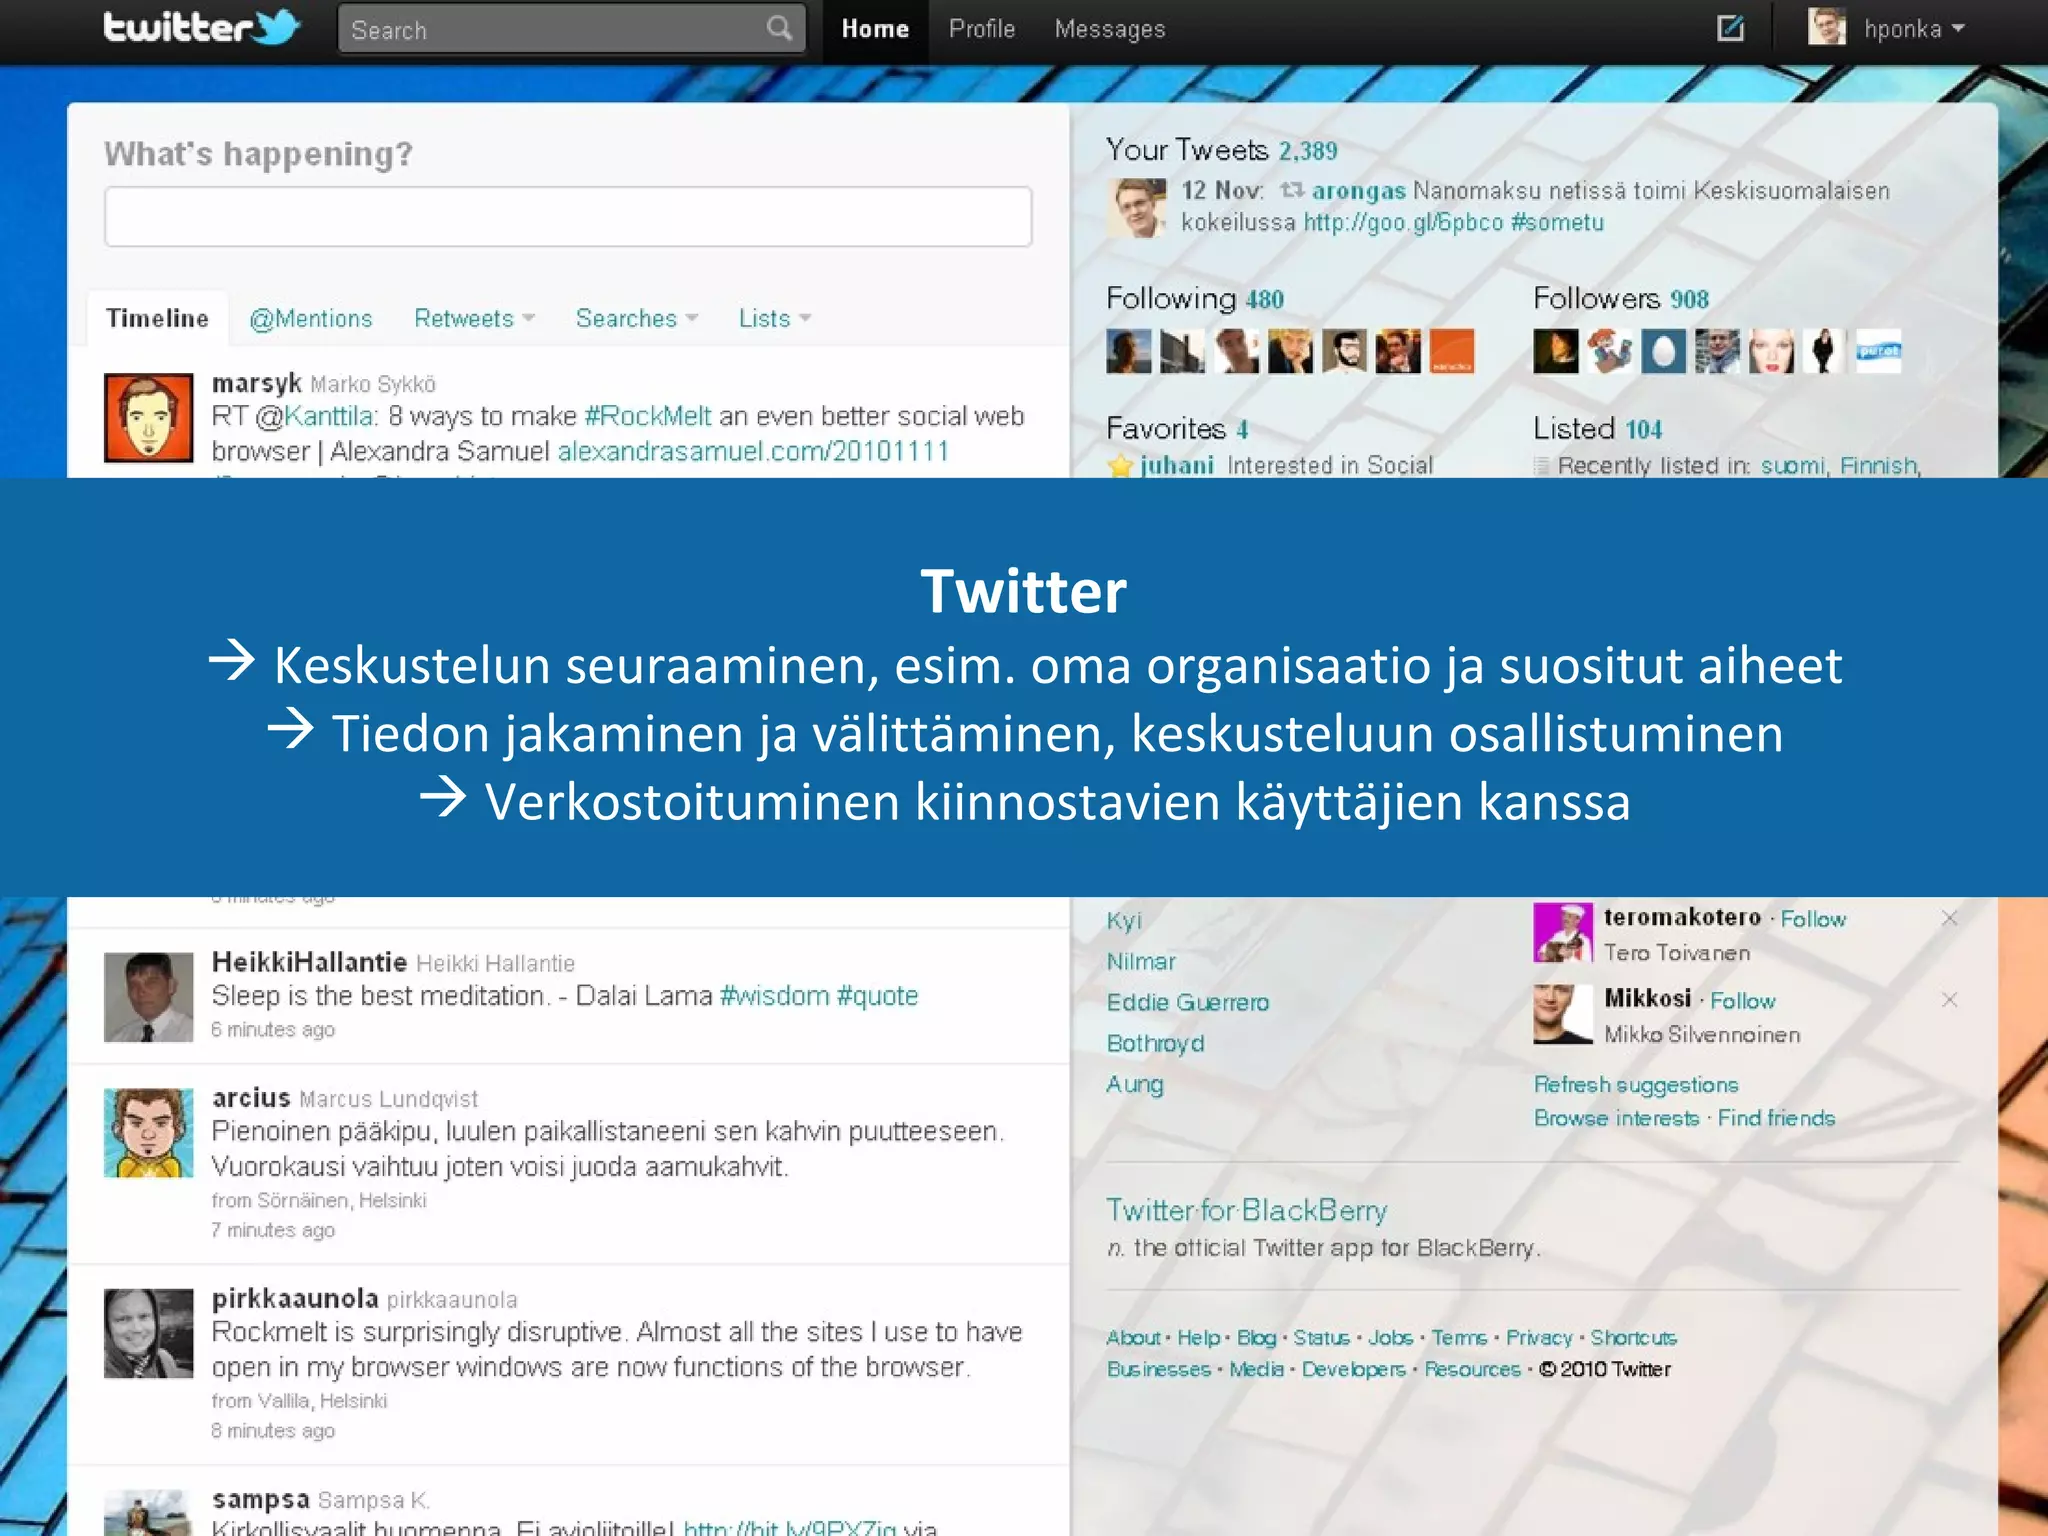The height and width of the screenshot is (1536, 2048).
Task: Dismiss the Mikkosi suggestion
Action: (x=1949, y=1000)
